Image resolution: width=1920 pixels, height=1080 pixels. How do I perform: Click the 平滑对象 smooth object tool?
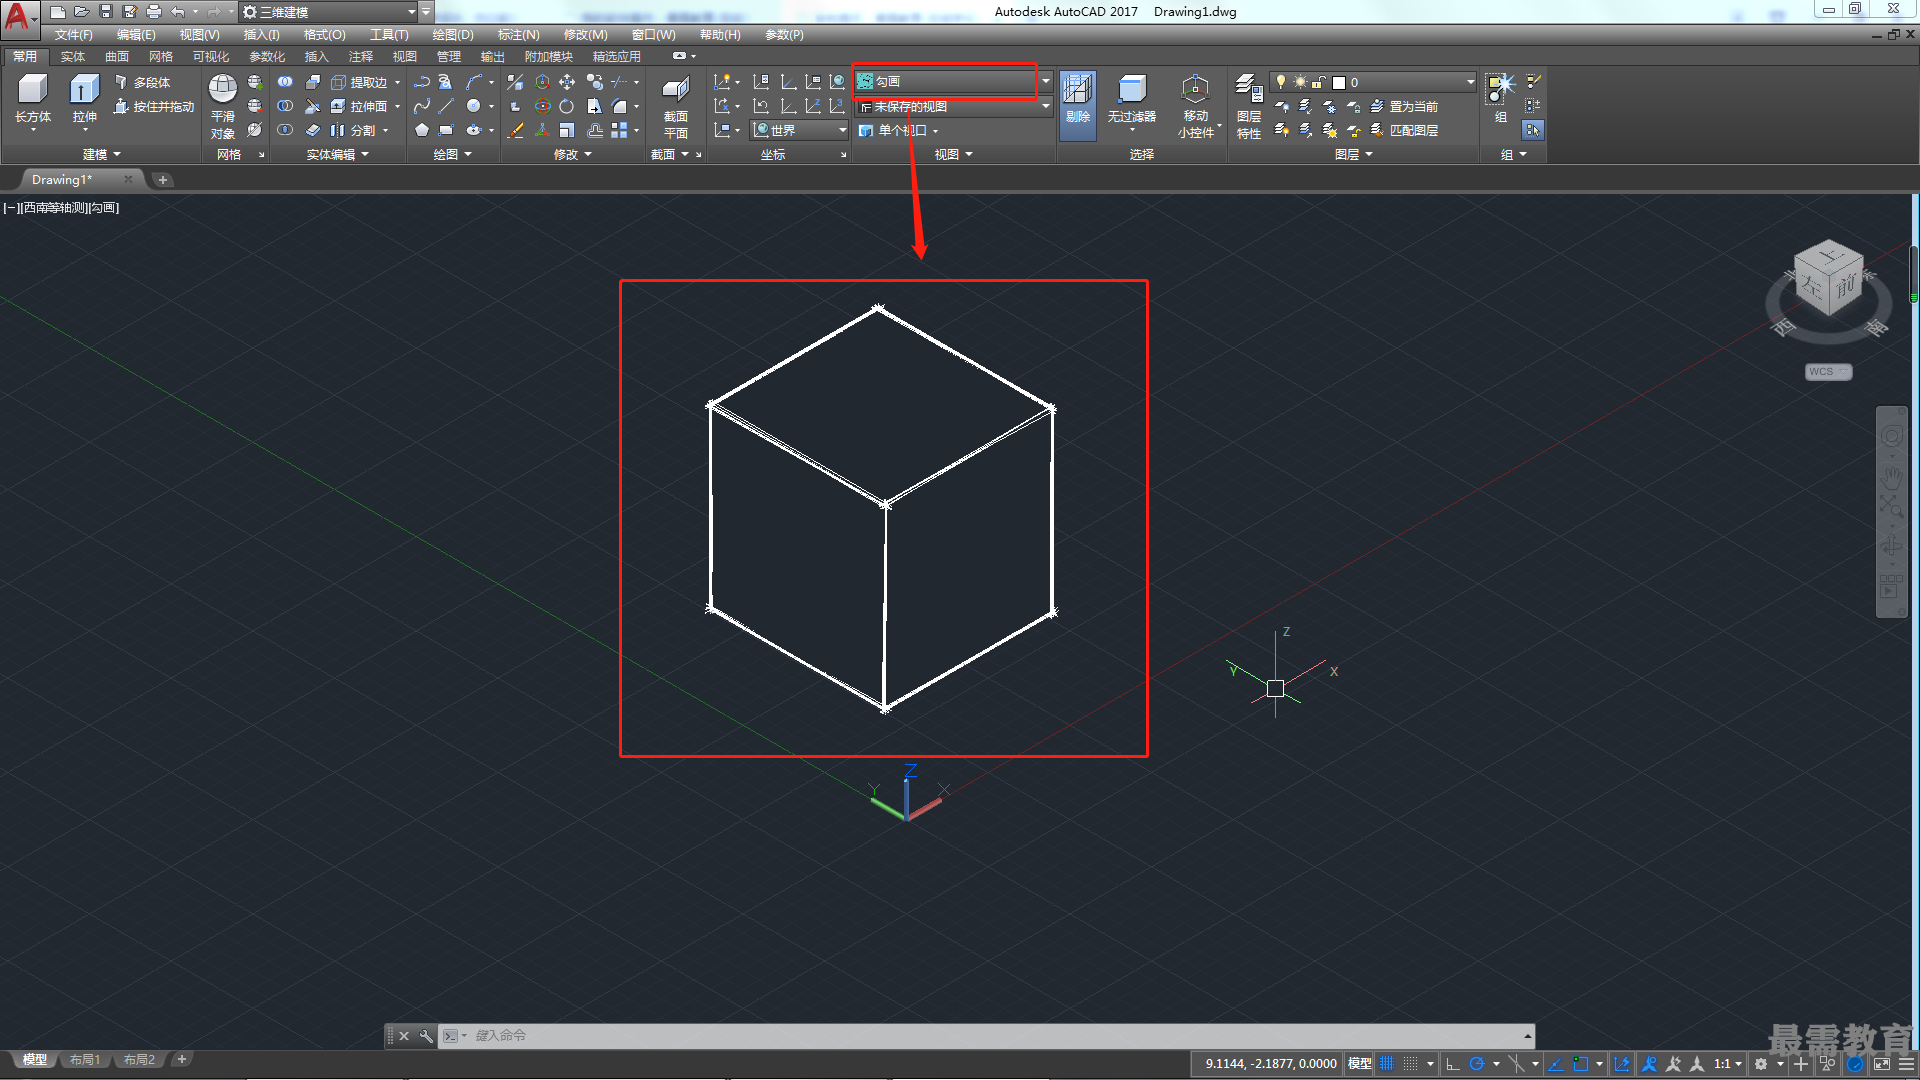[223, 106]
